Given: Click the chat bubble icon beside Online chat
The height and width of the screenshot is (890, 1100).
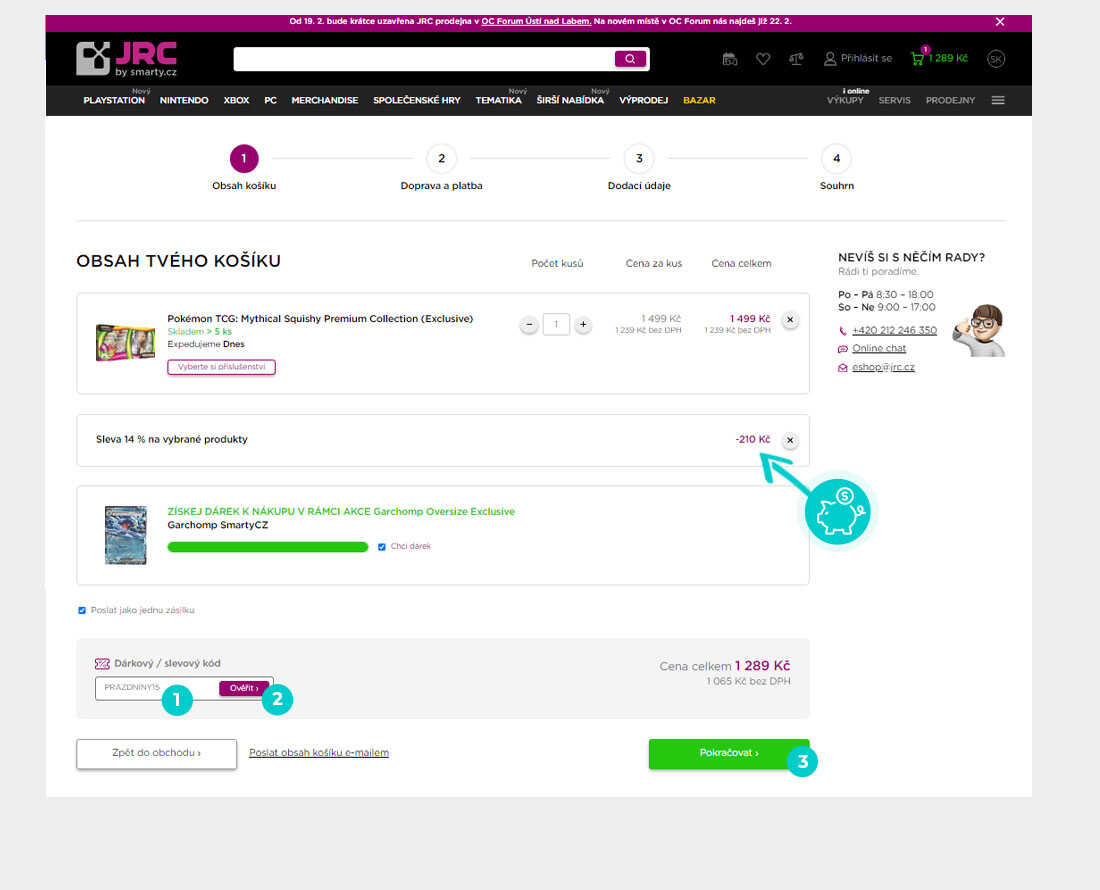Looking at the screenshot, I should coord(843,349).
